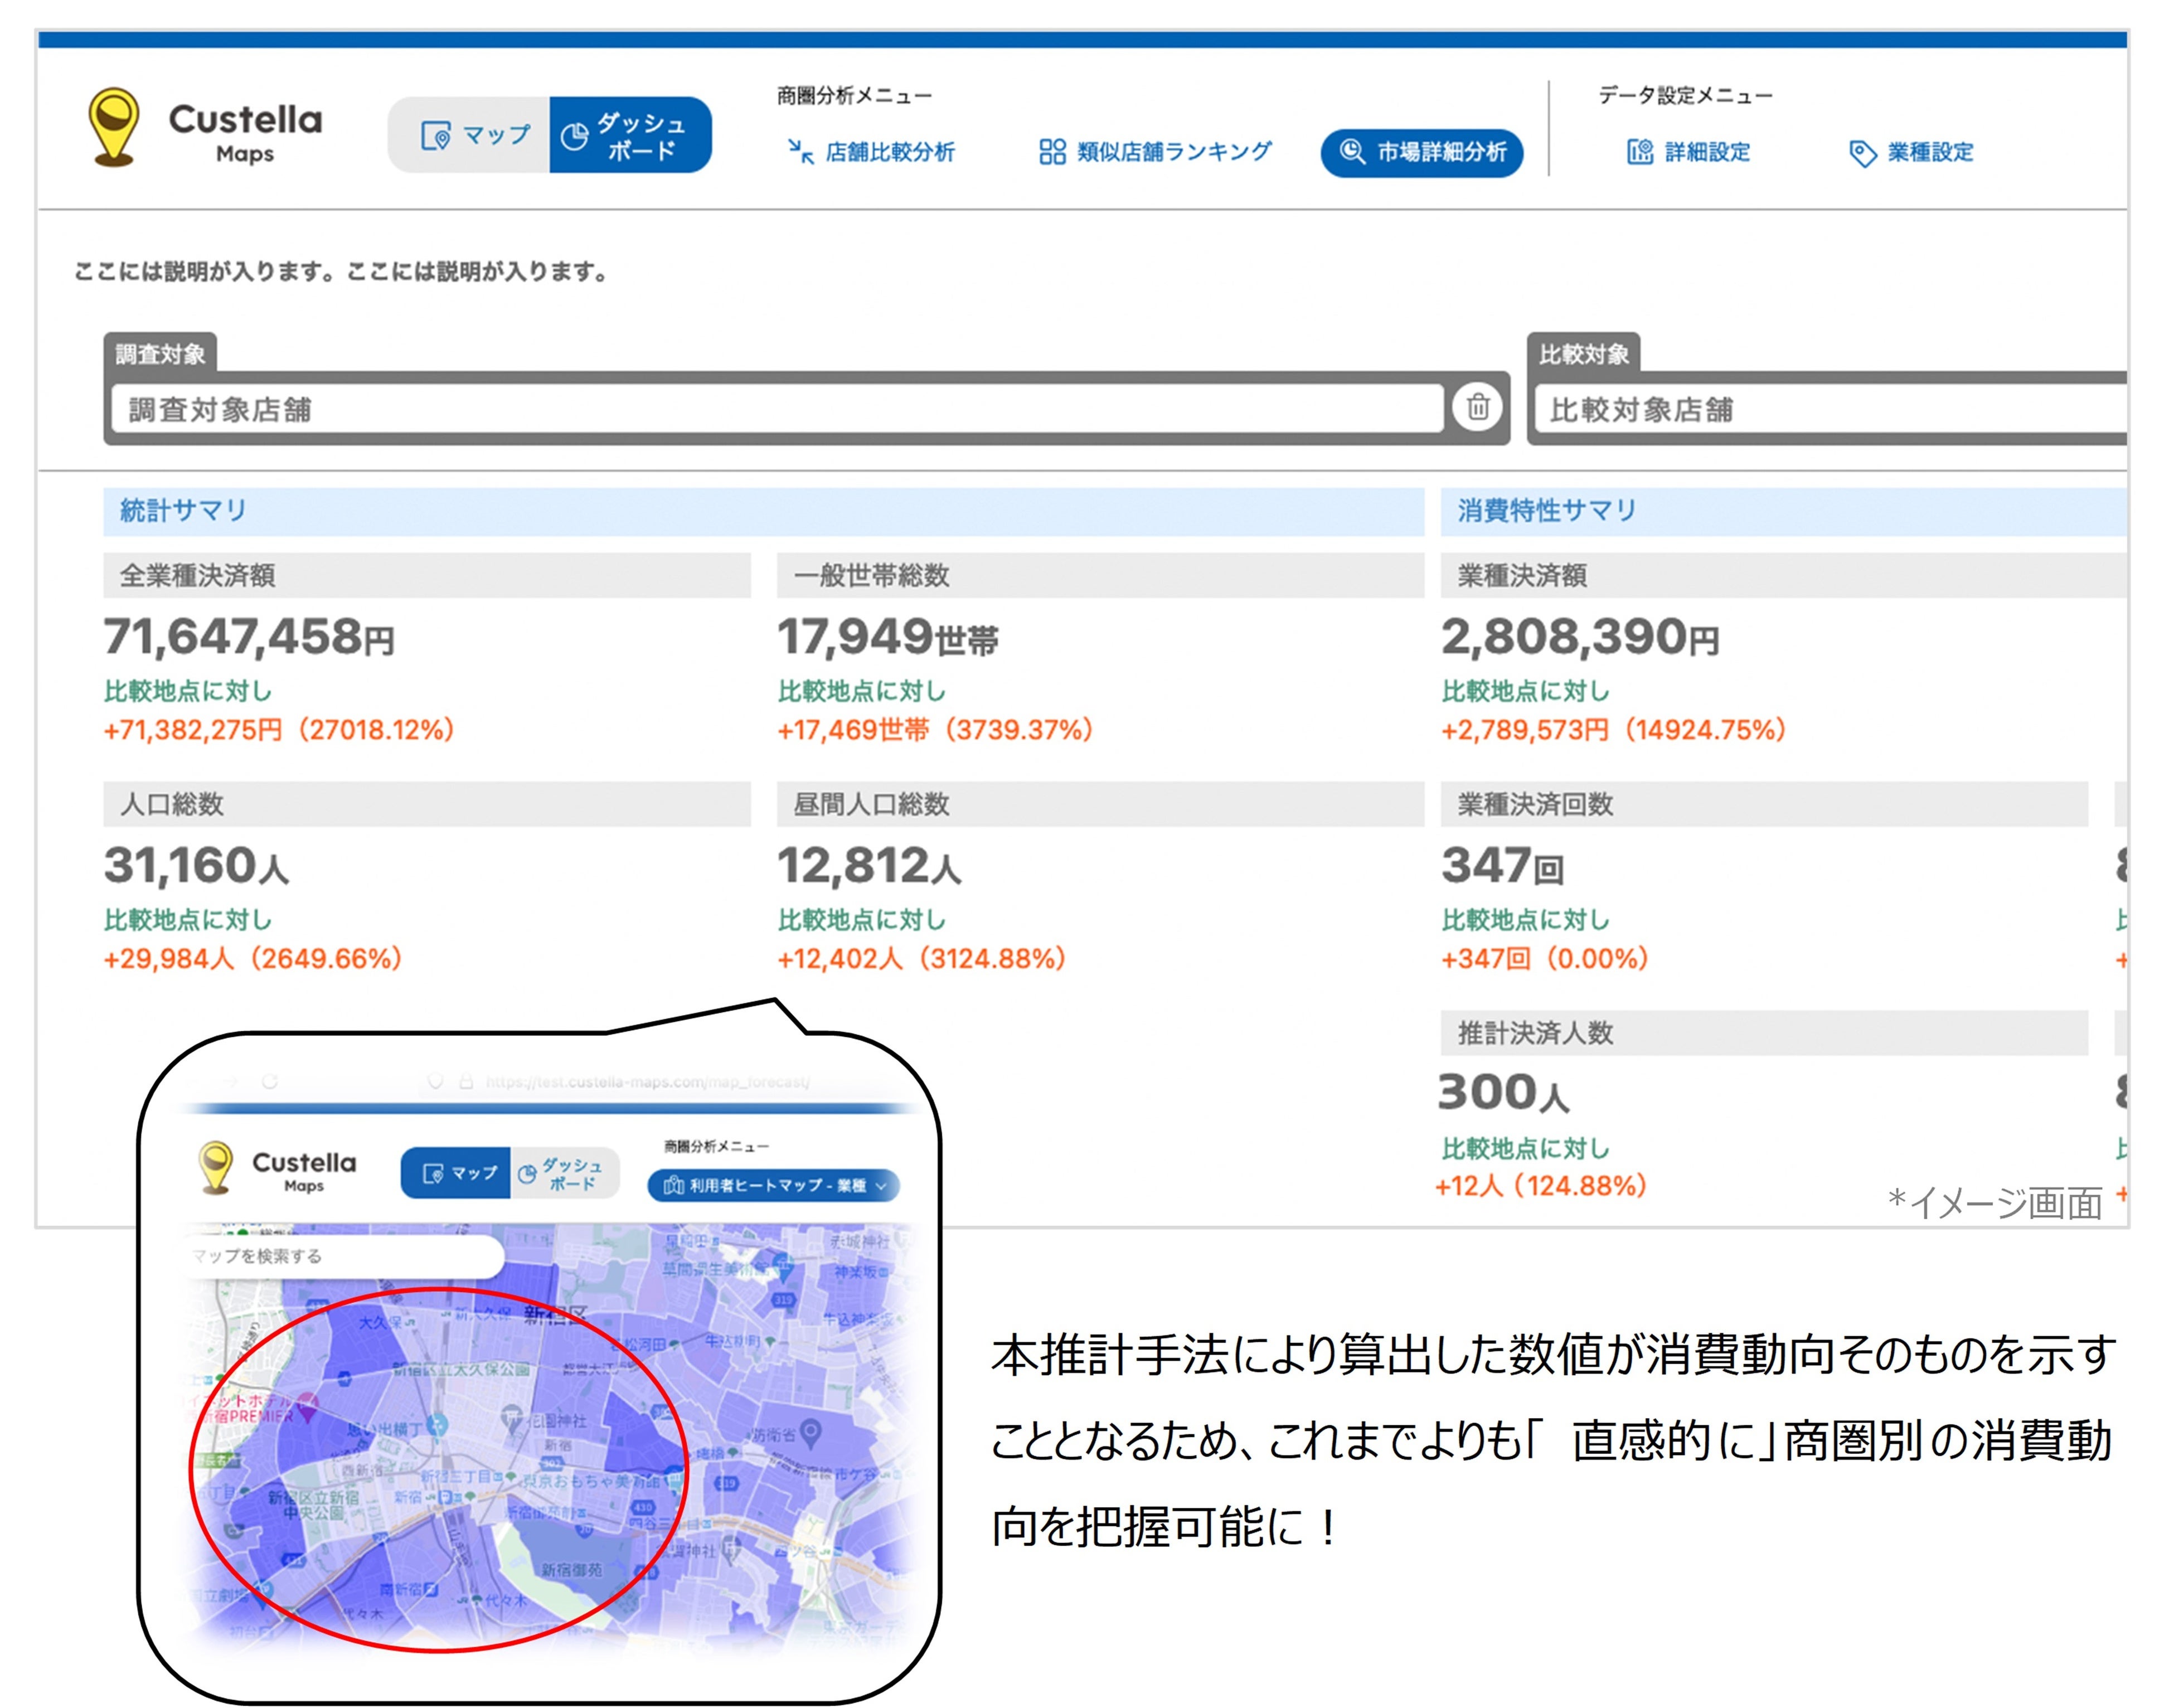2174x1708 pixels.
Task: Click the 詳細設定 document icon
Action: [1639, 152]
